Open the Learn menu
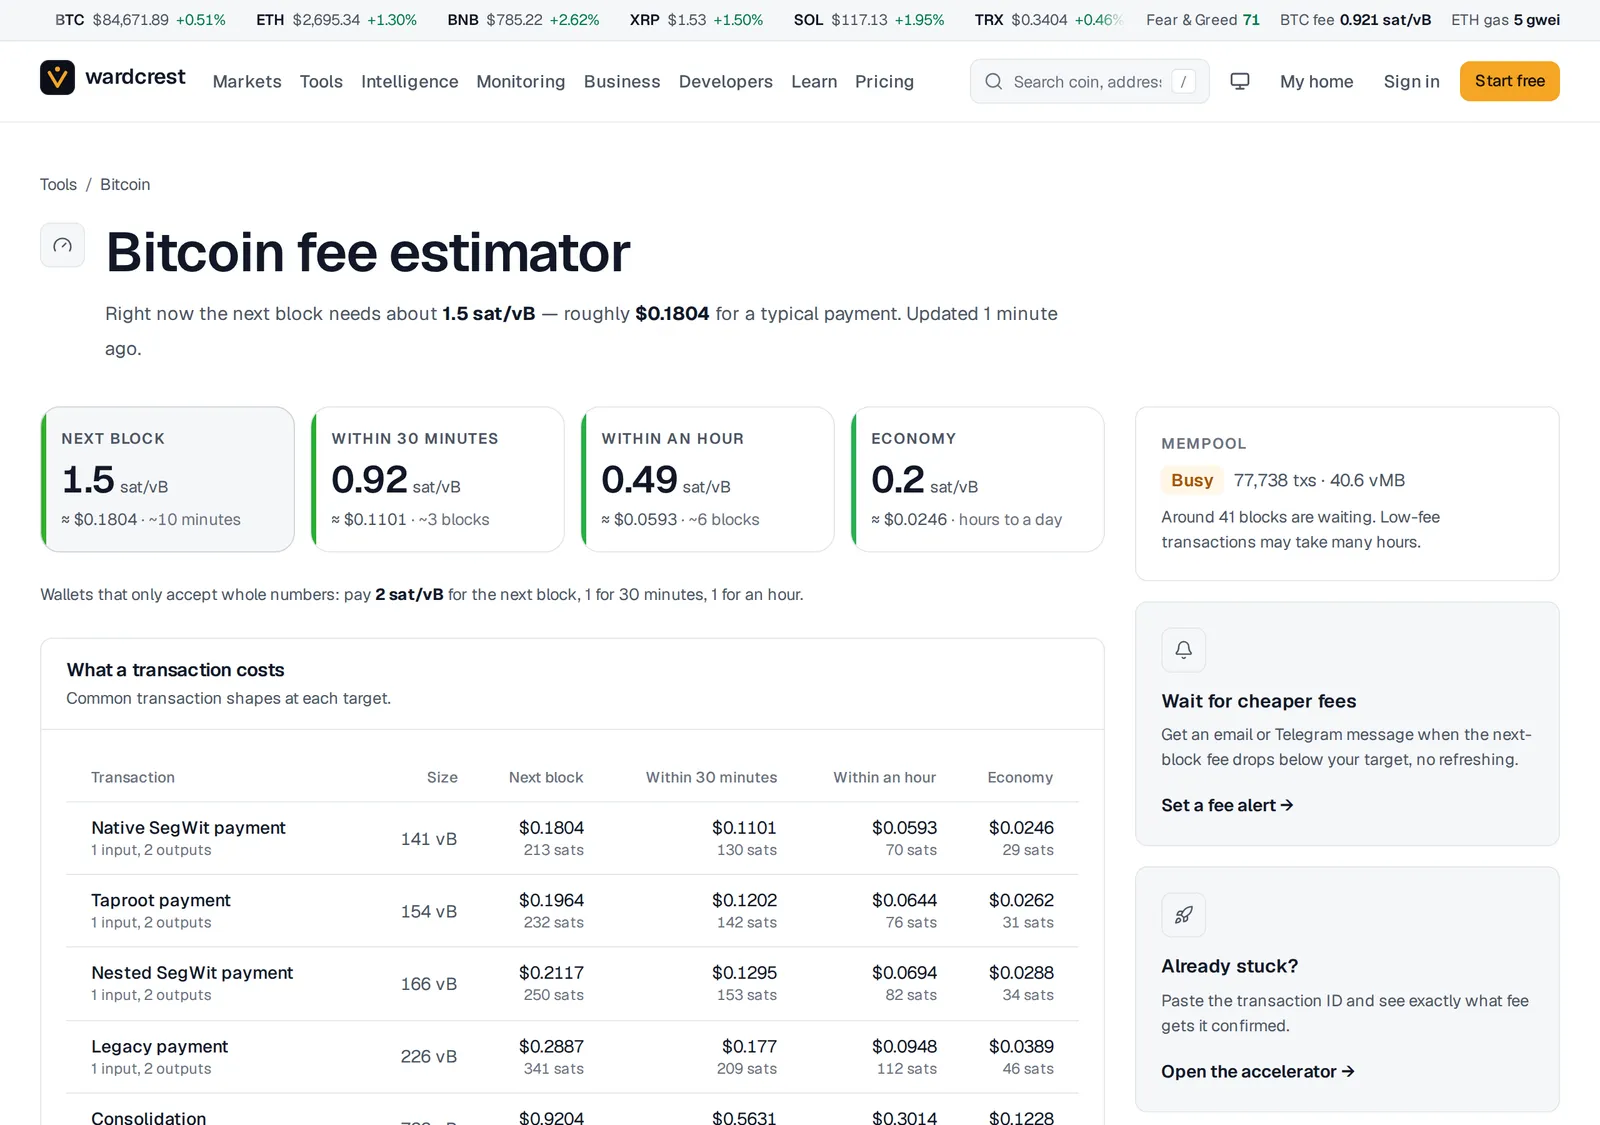 (x=814, y=82)
